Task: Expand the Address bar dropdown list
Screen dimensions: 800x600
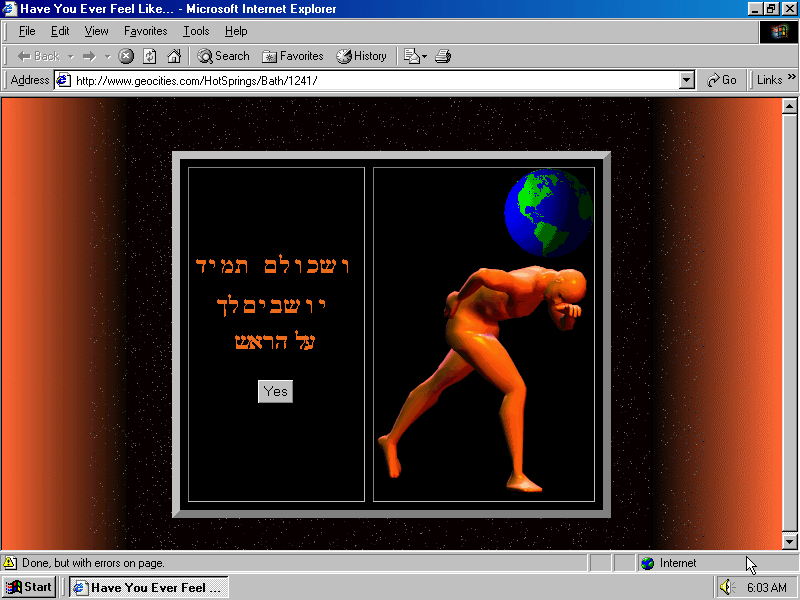Action: coord(686,80)
